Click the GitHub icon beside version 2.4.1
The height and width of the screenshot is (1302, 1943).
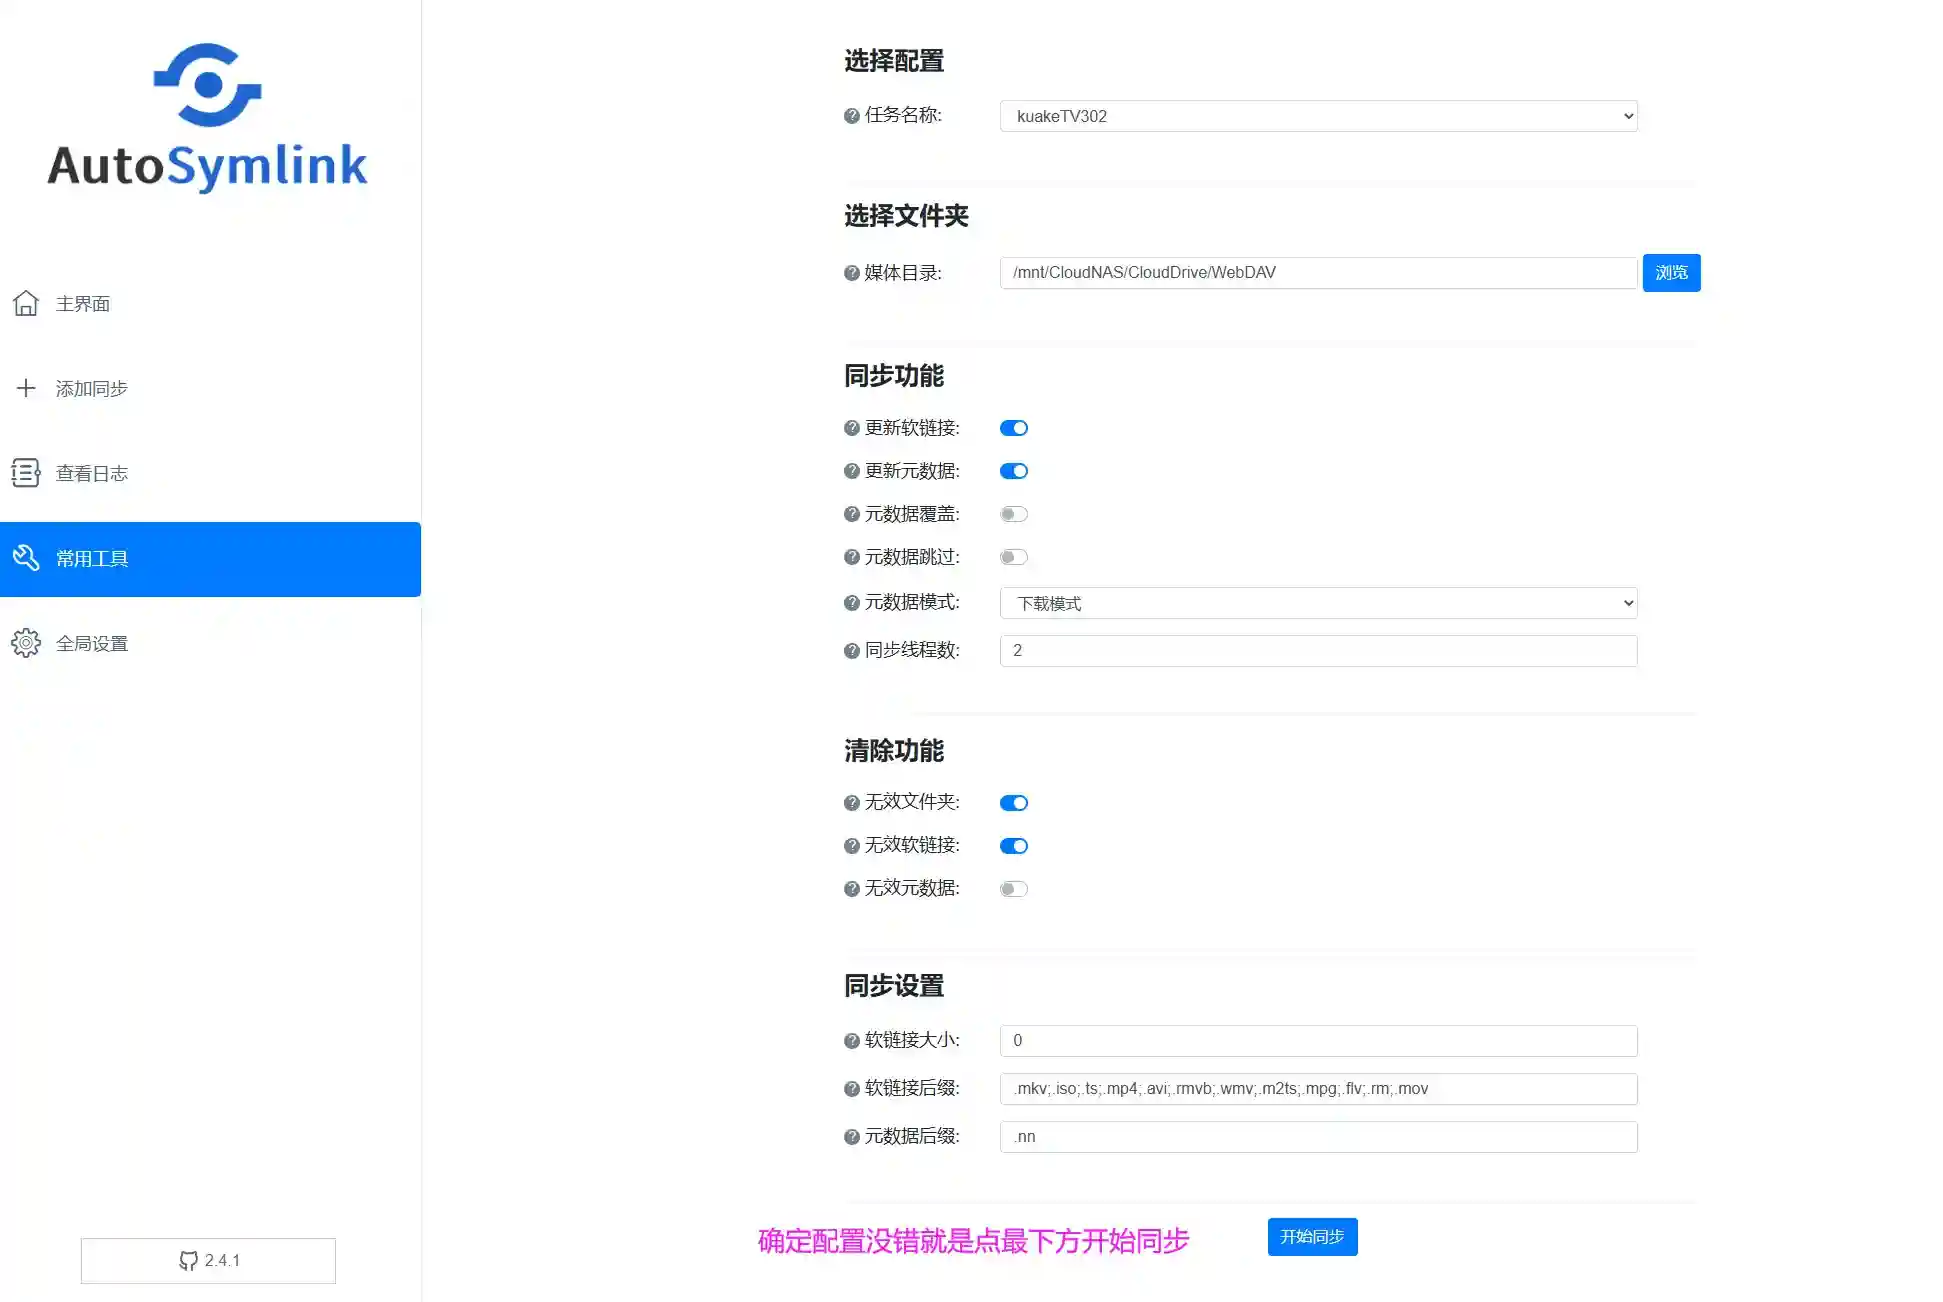coord(188,1260)
